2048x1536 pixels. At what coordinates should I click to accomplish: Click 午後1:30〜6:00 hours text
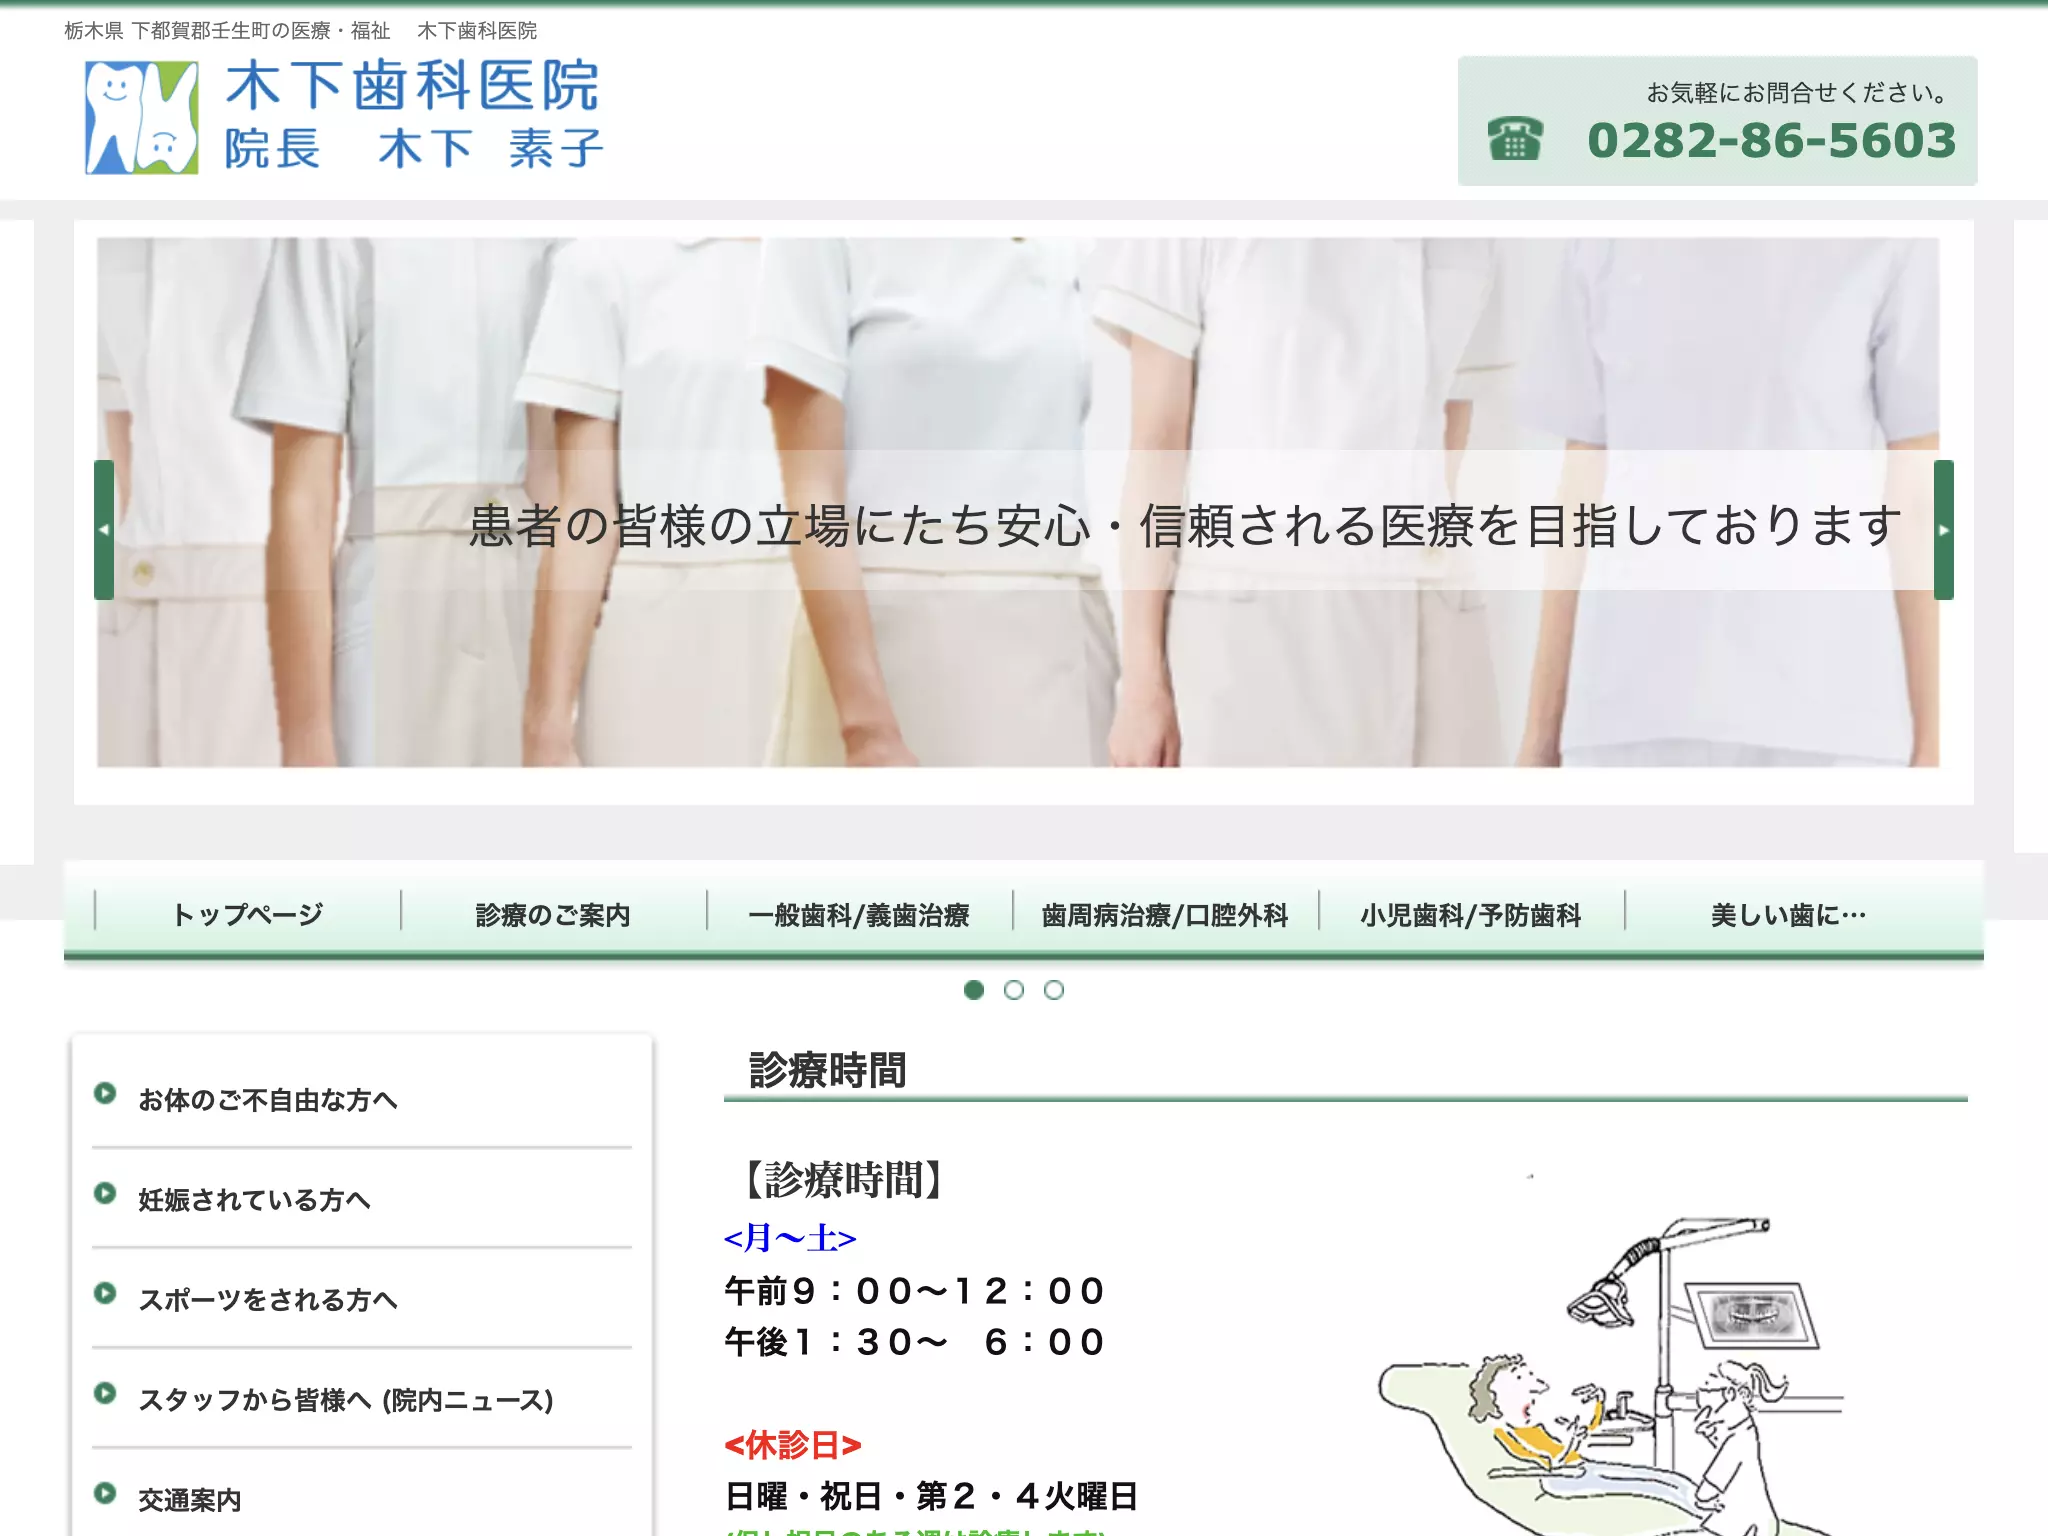click(x=914, y=1342)
